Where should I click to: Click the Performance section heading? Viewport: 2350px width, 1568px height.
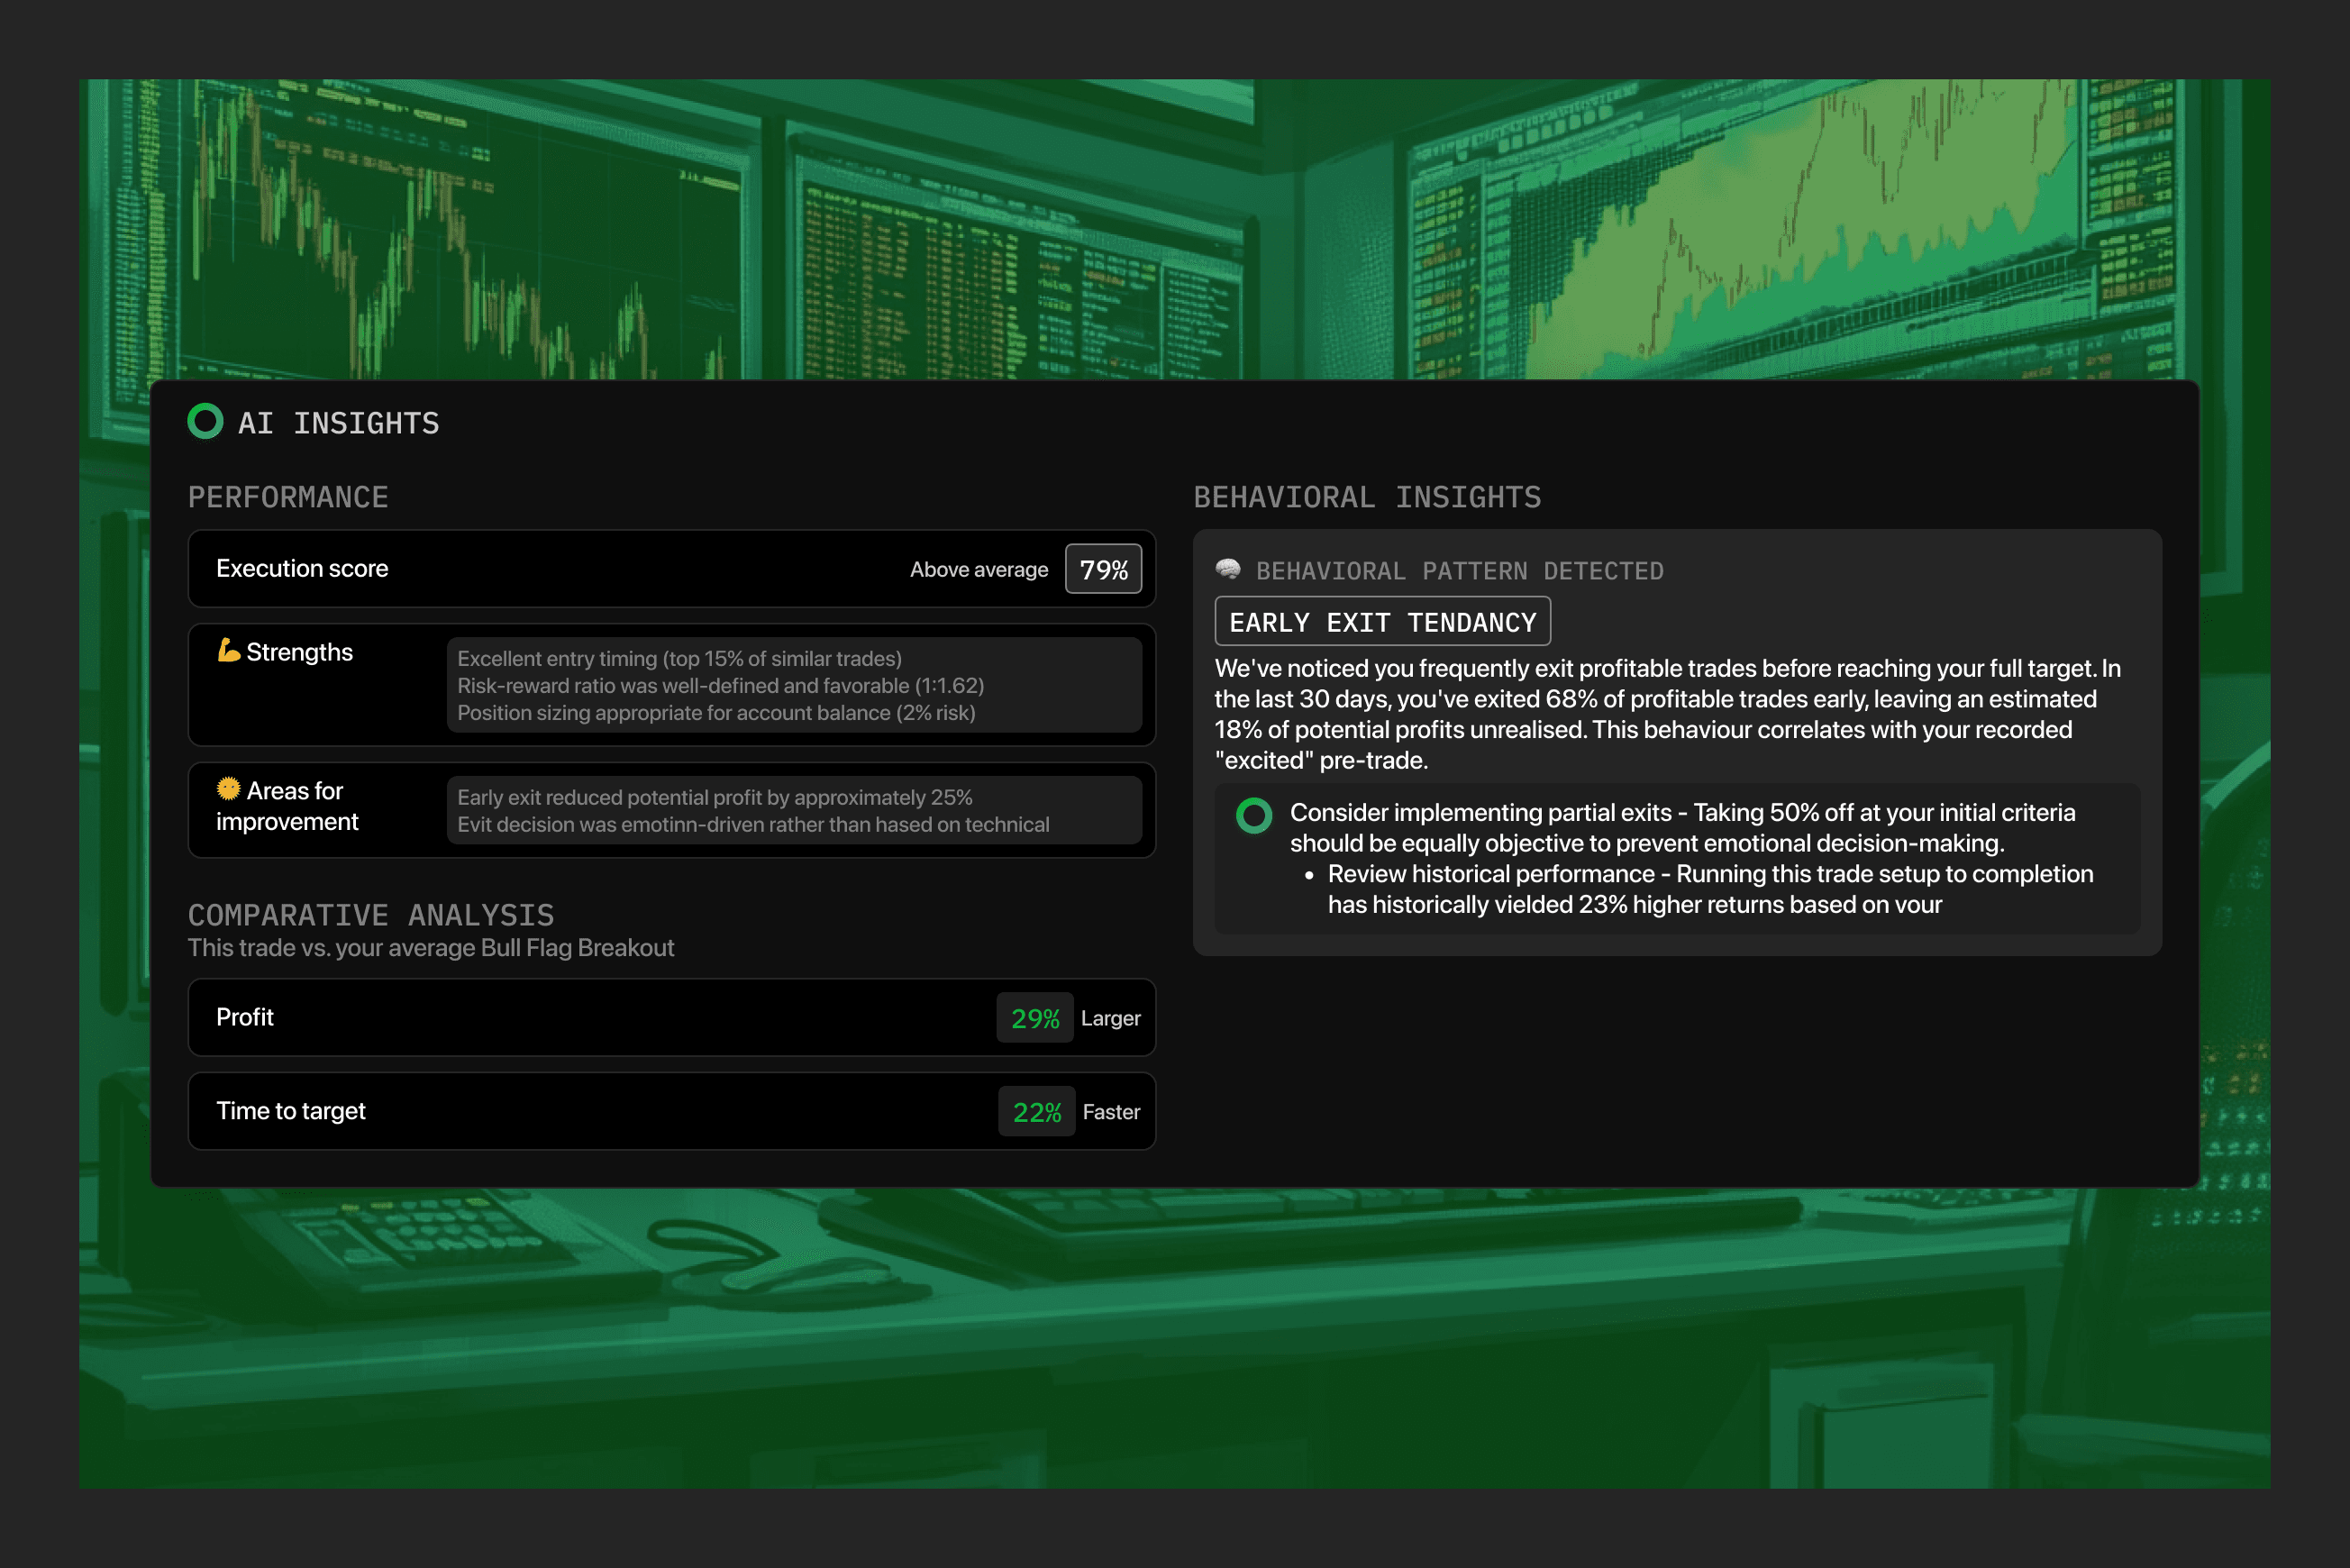pyautogui.click(x=288, y=497)
